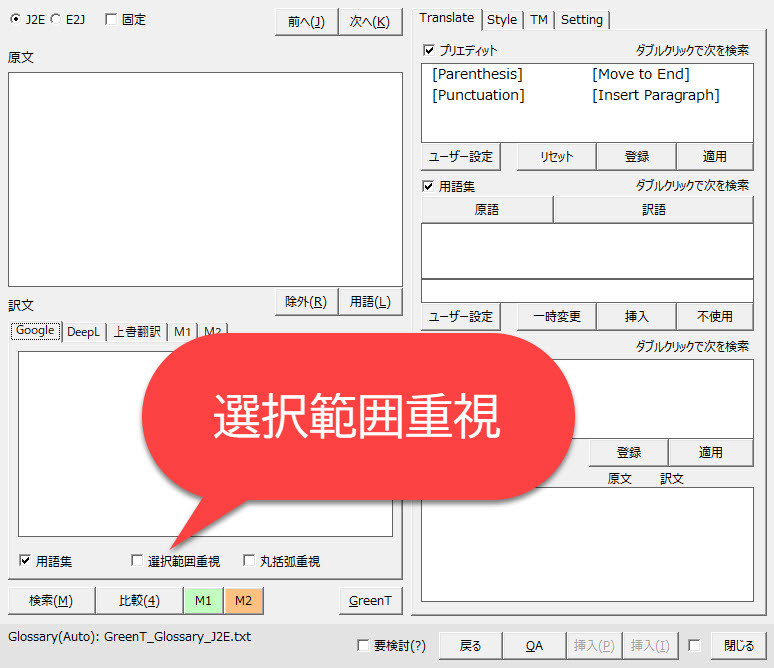Image resolution: width=774 pixels, height=668 pixels.
Task: Click the GreenT button
Action: pyautogui.click(x=370, y=600)
